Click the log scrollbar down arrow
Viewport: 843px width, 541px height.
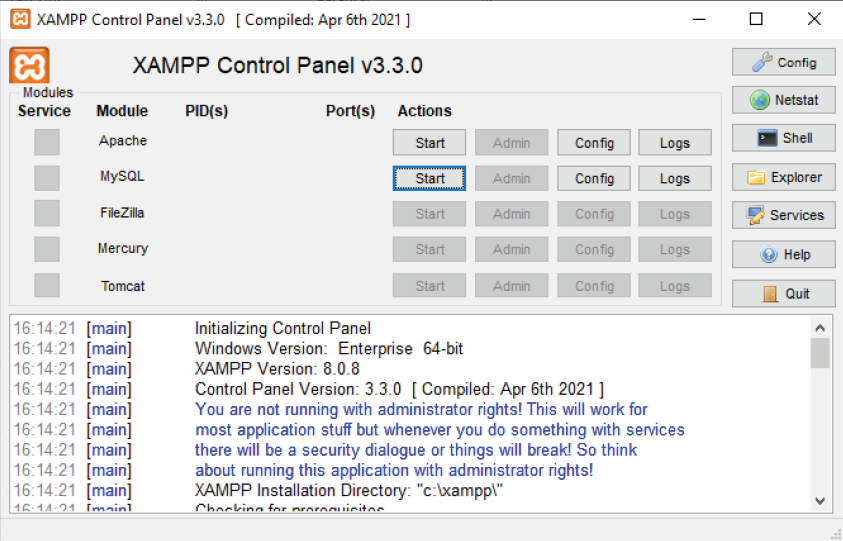tap(820, 500)
